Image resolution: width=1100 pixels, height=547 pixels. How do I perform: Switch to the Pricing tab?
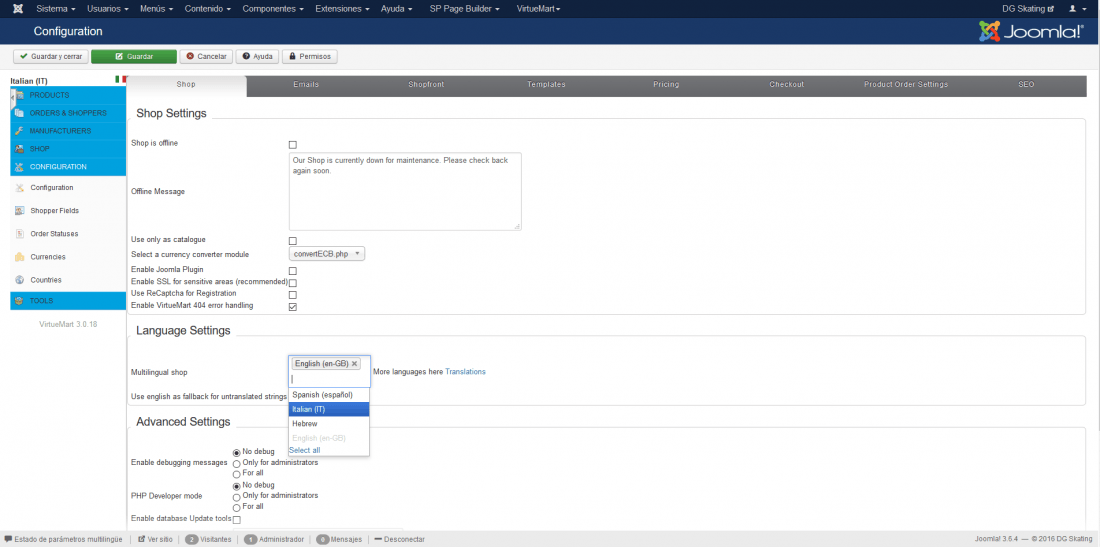click(x=666, y=84)
